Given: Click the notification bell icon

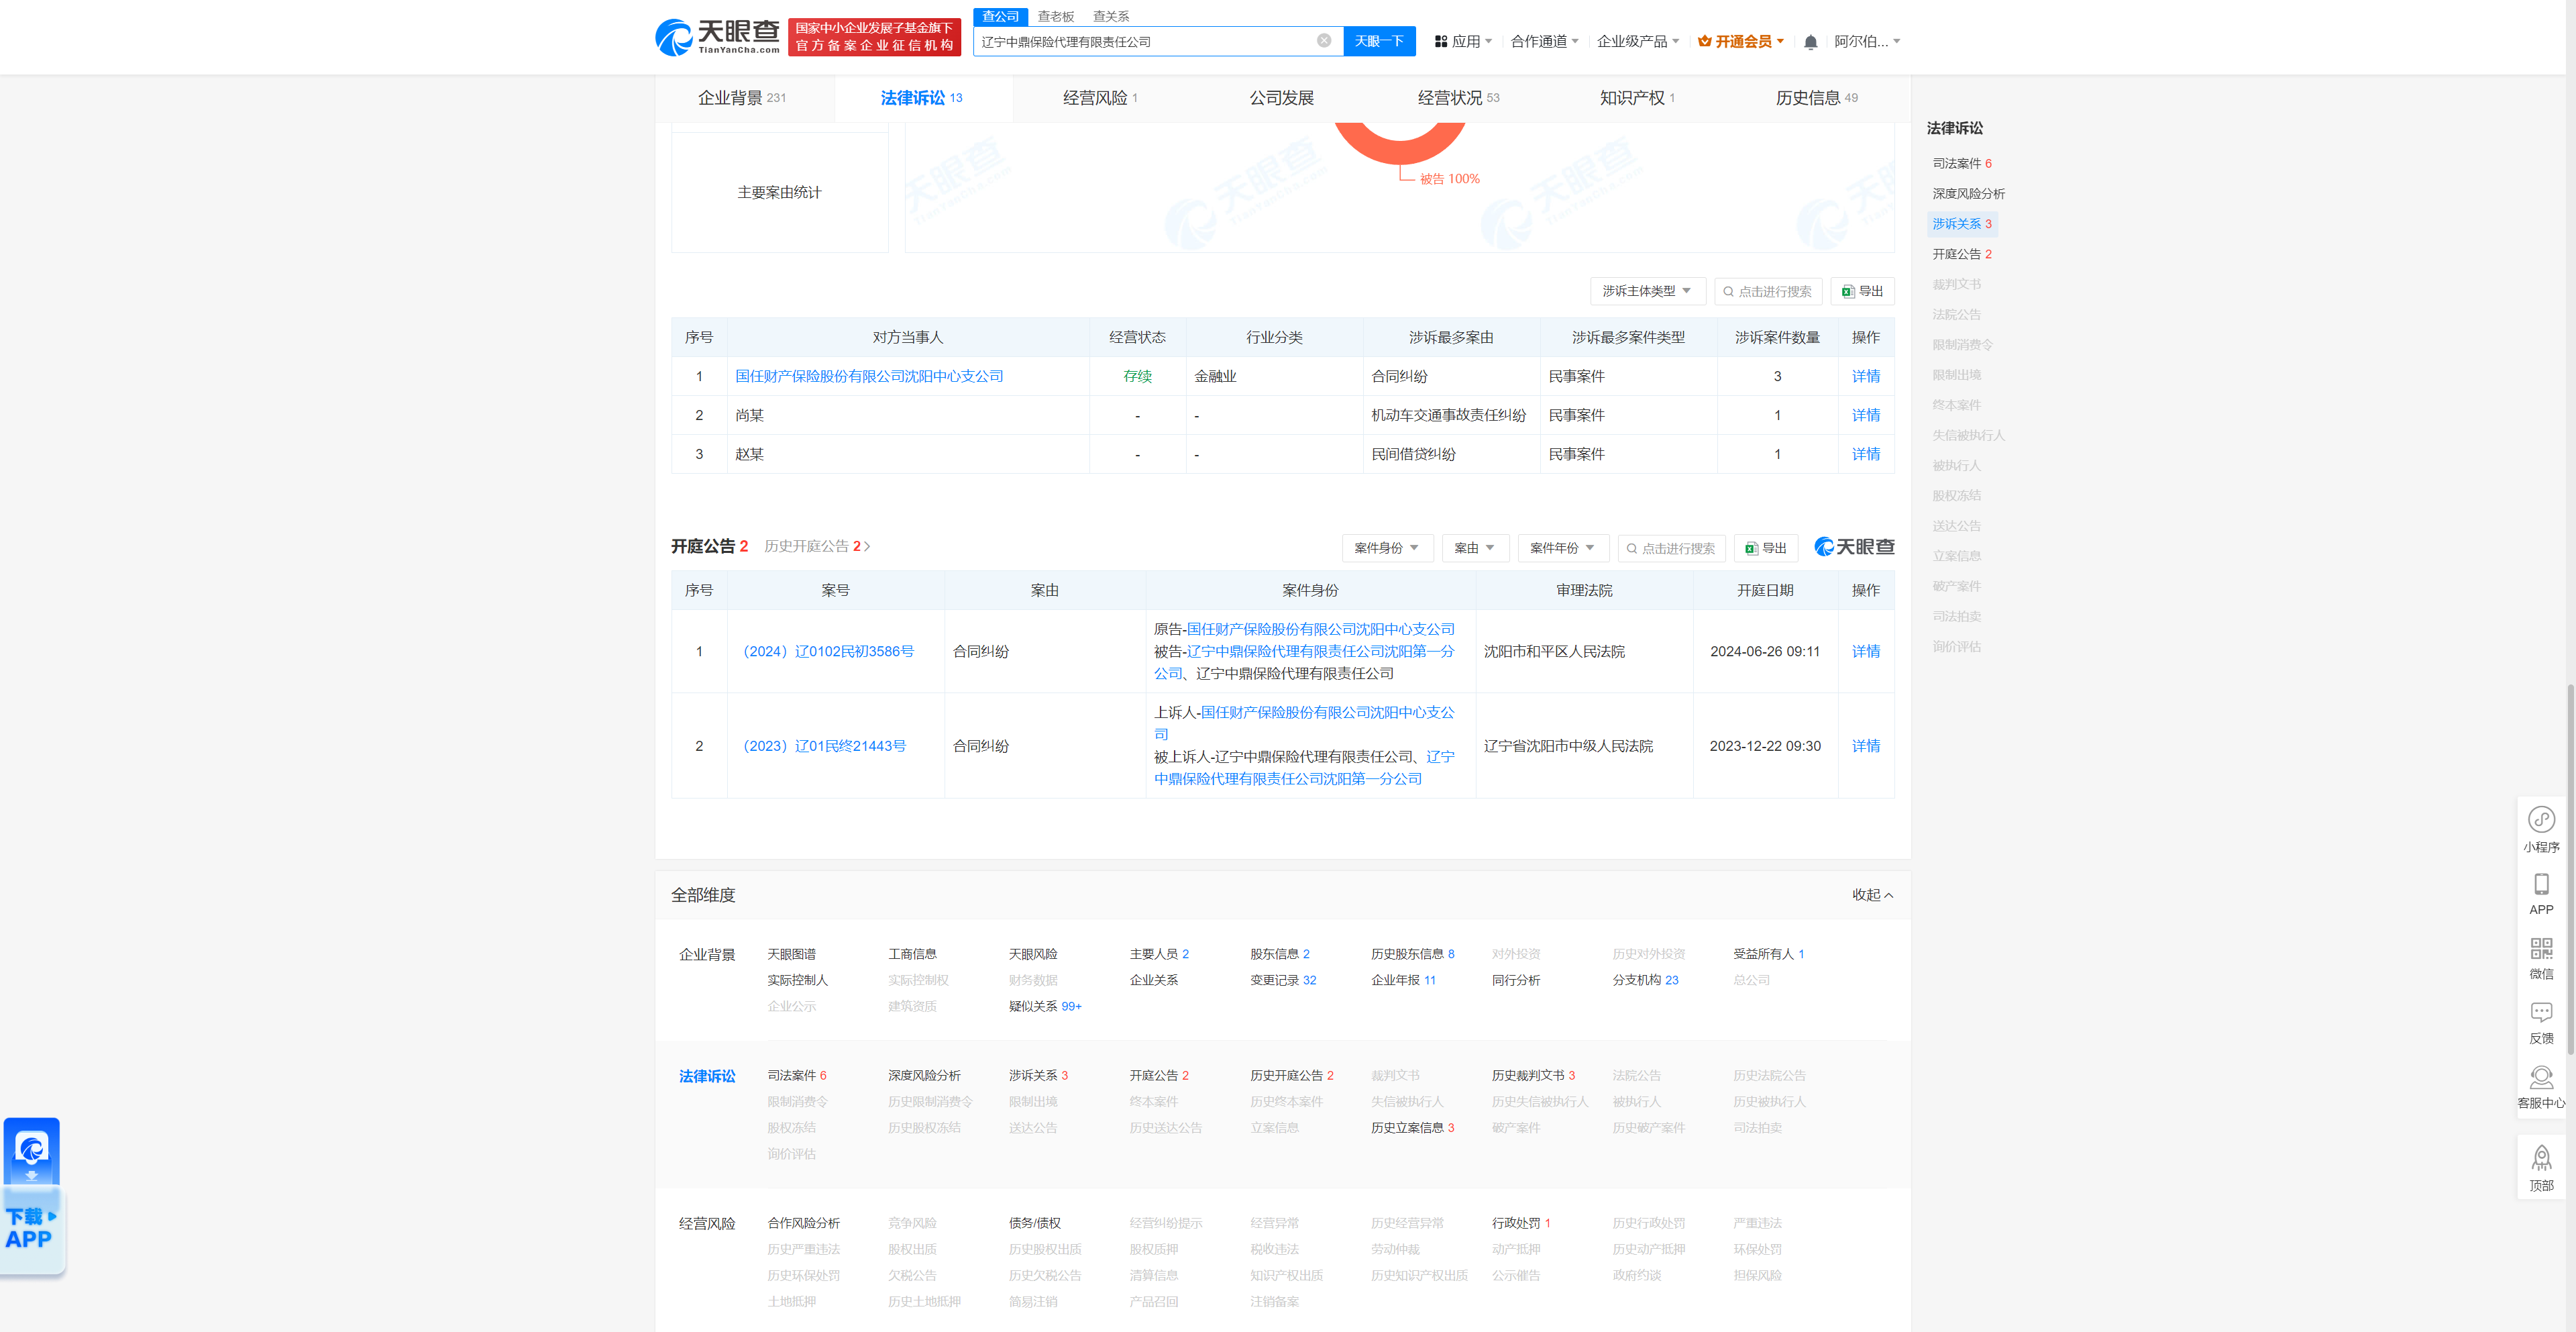Looking at the screenshot, I should (x=1810, y=42).
